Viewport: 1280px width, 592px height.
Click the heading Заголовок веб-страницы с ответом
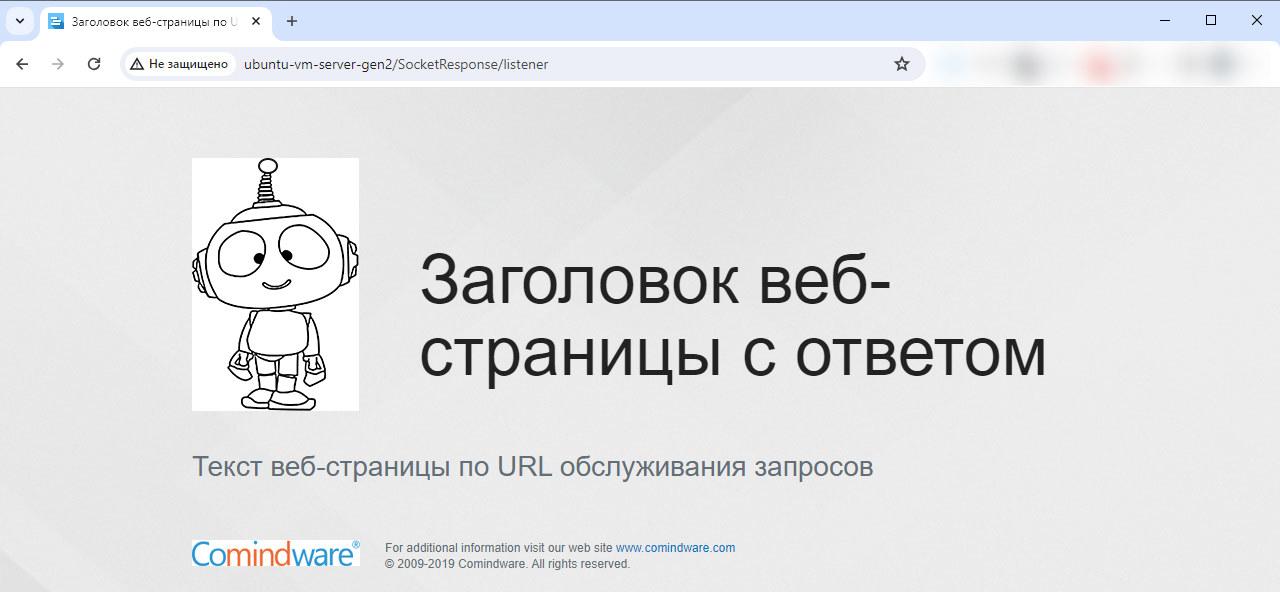click(x=733, y=317)
